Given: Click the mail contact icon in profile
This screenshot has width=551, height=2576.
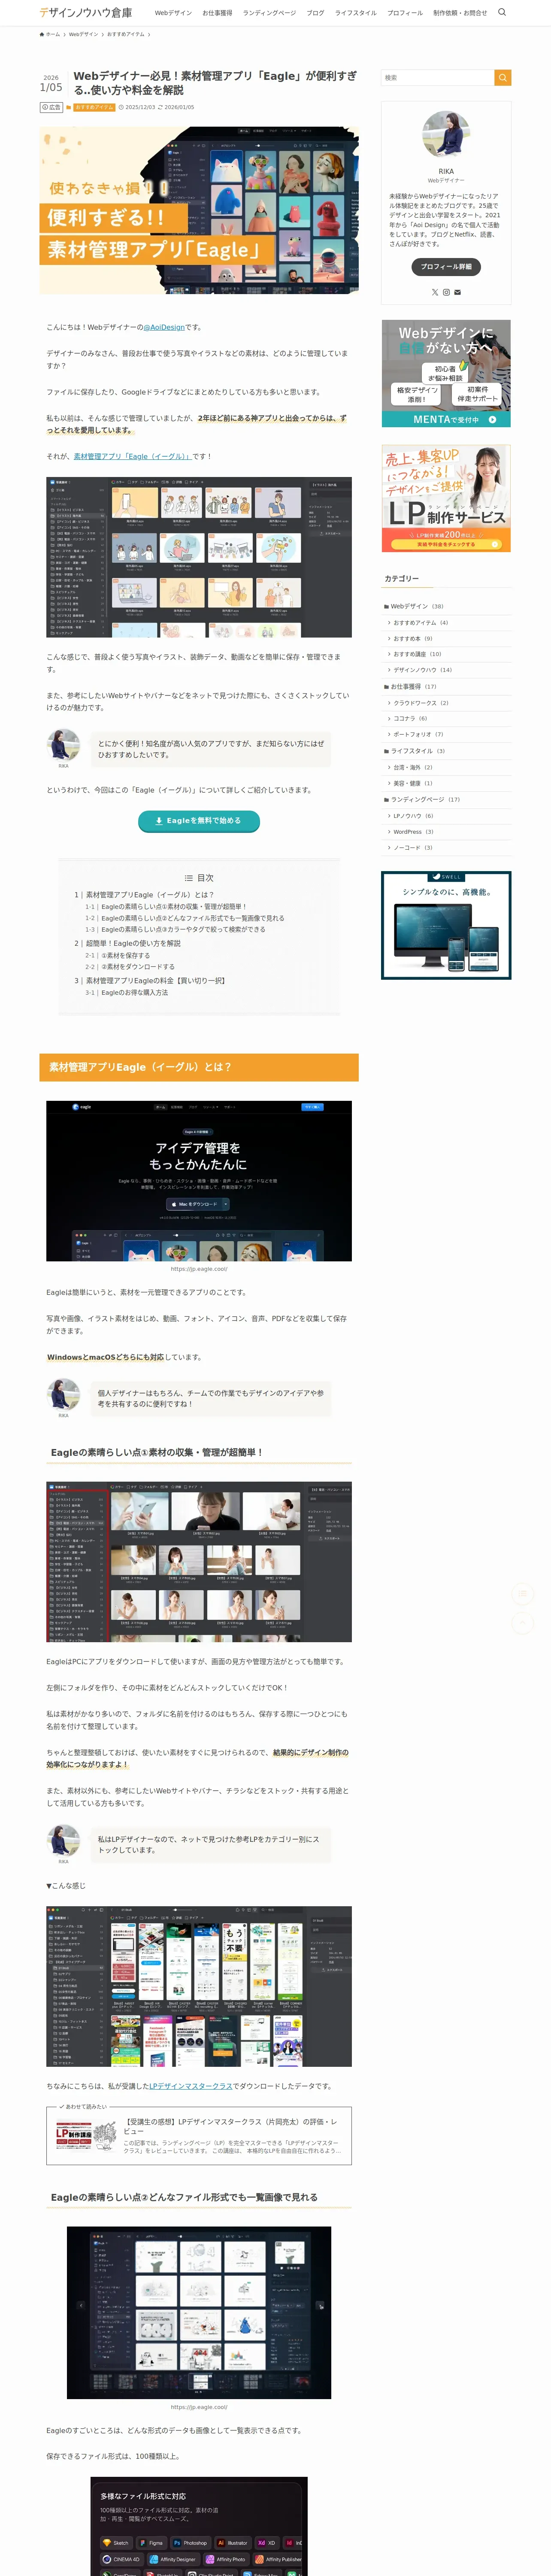Looking at the screenshot, I should coord(457,292).
